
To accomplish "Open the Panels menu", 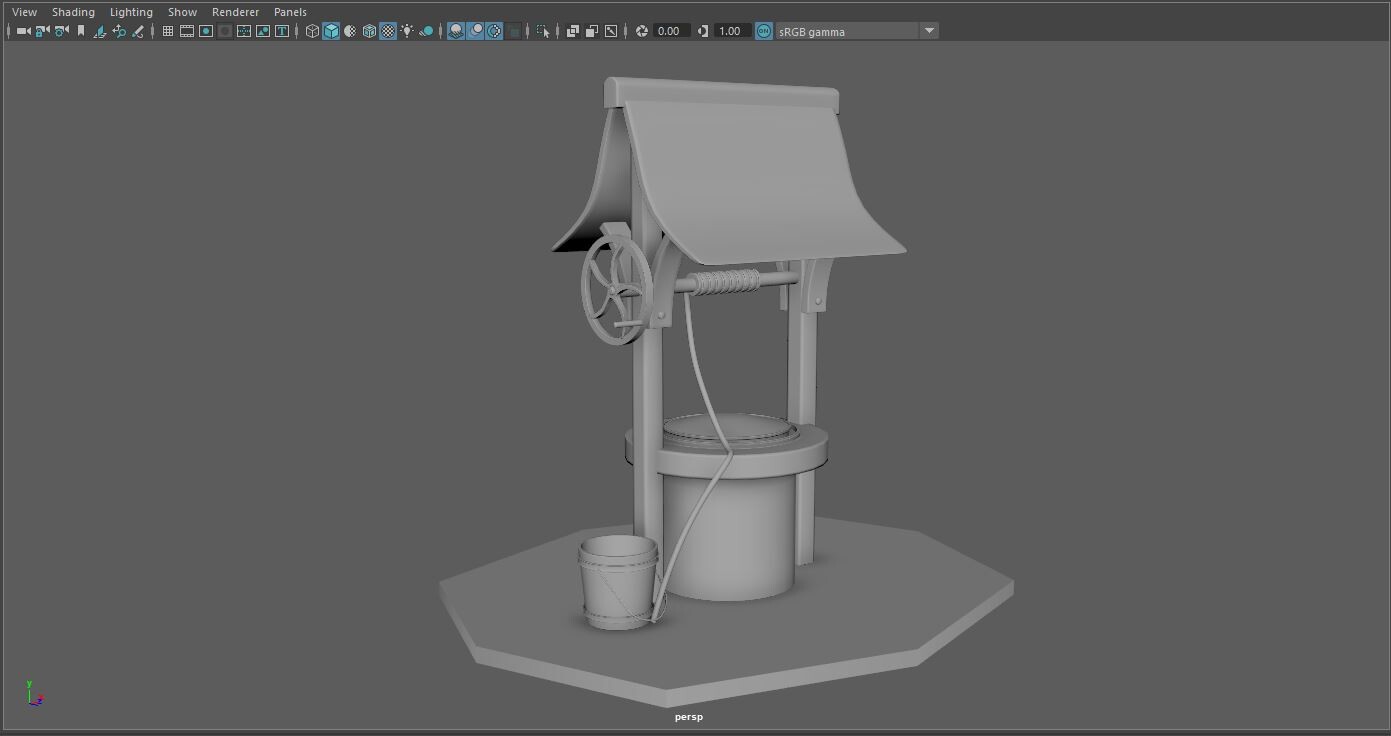I will click(290, 11).
